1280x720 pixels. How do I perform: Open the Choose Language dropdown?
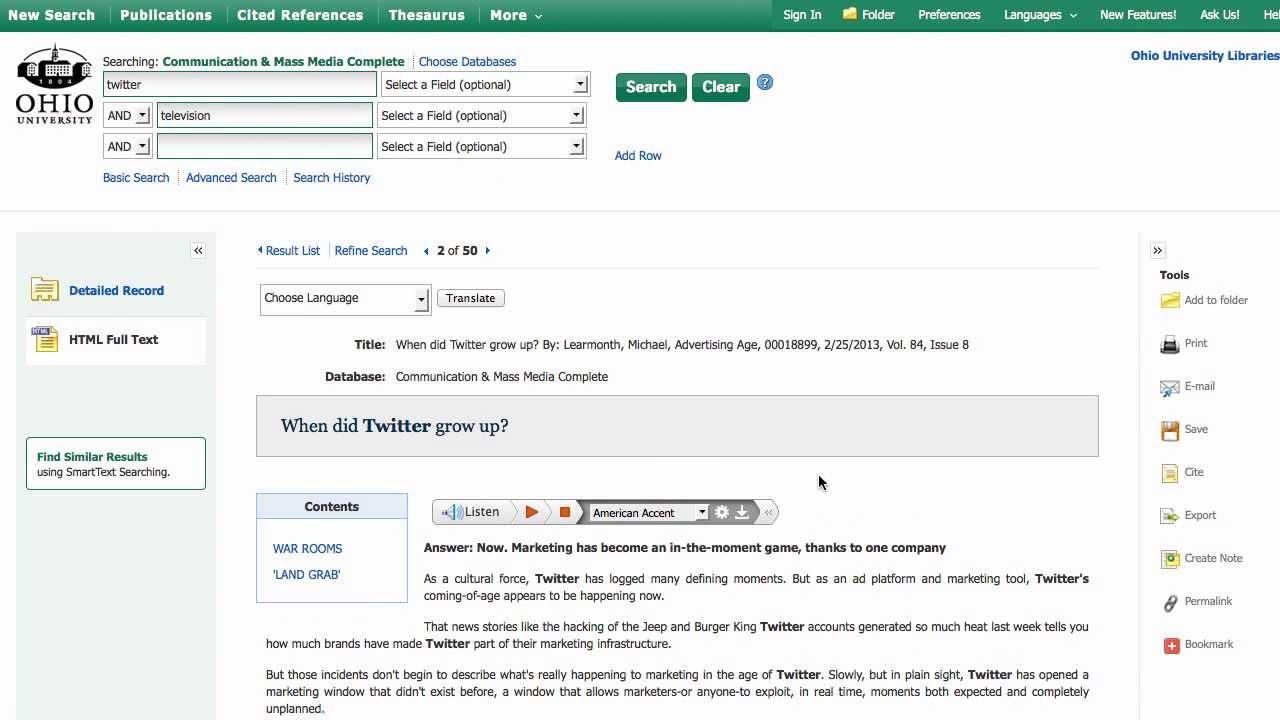[x=345, y=298]
